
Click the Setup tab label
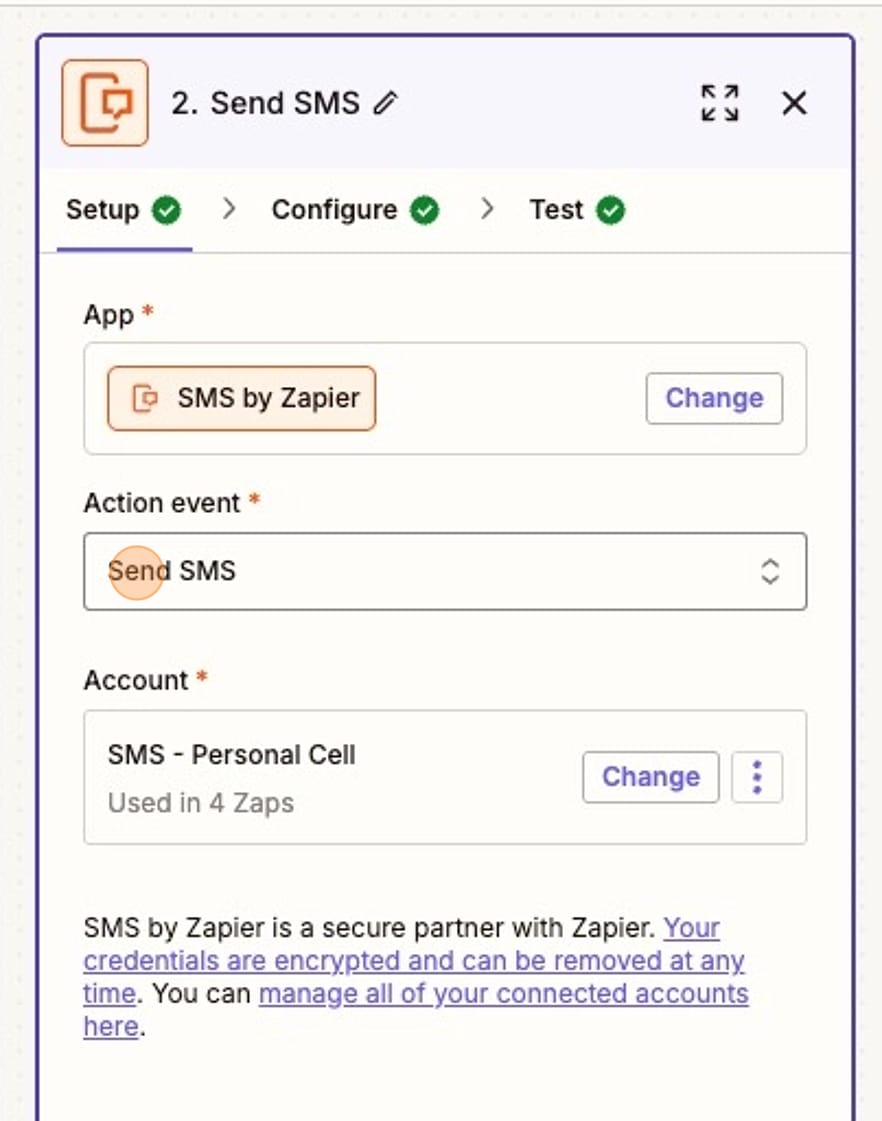point(103,210)
